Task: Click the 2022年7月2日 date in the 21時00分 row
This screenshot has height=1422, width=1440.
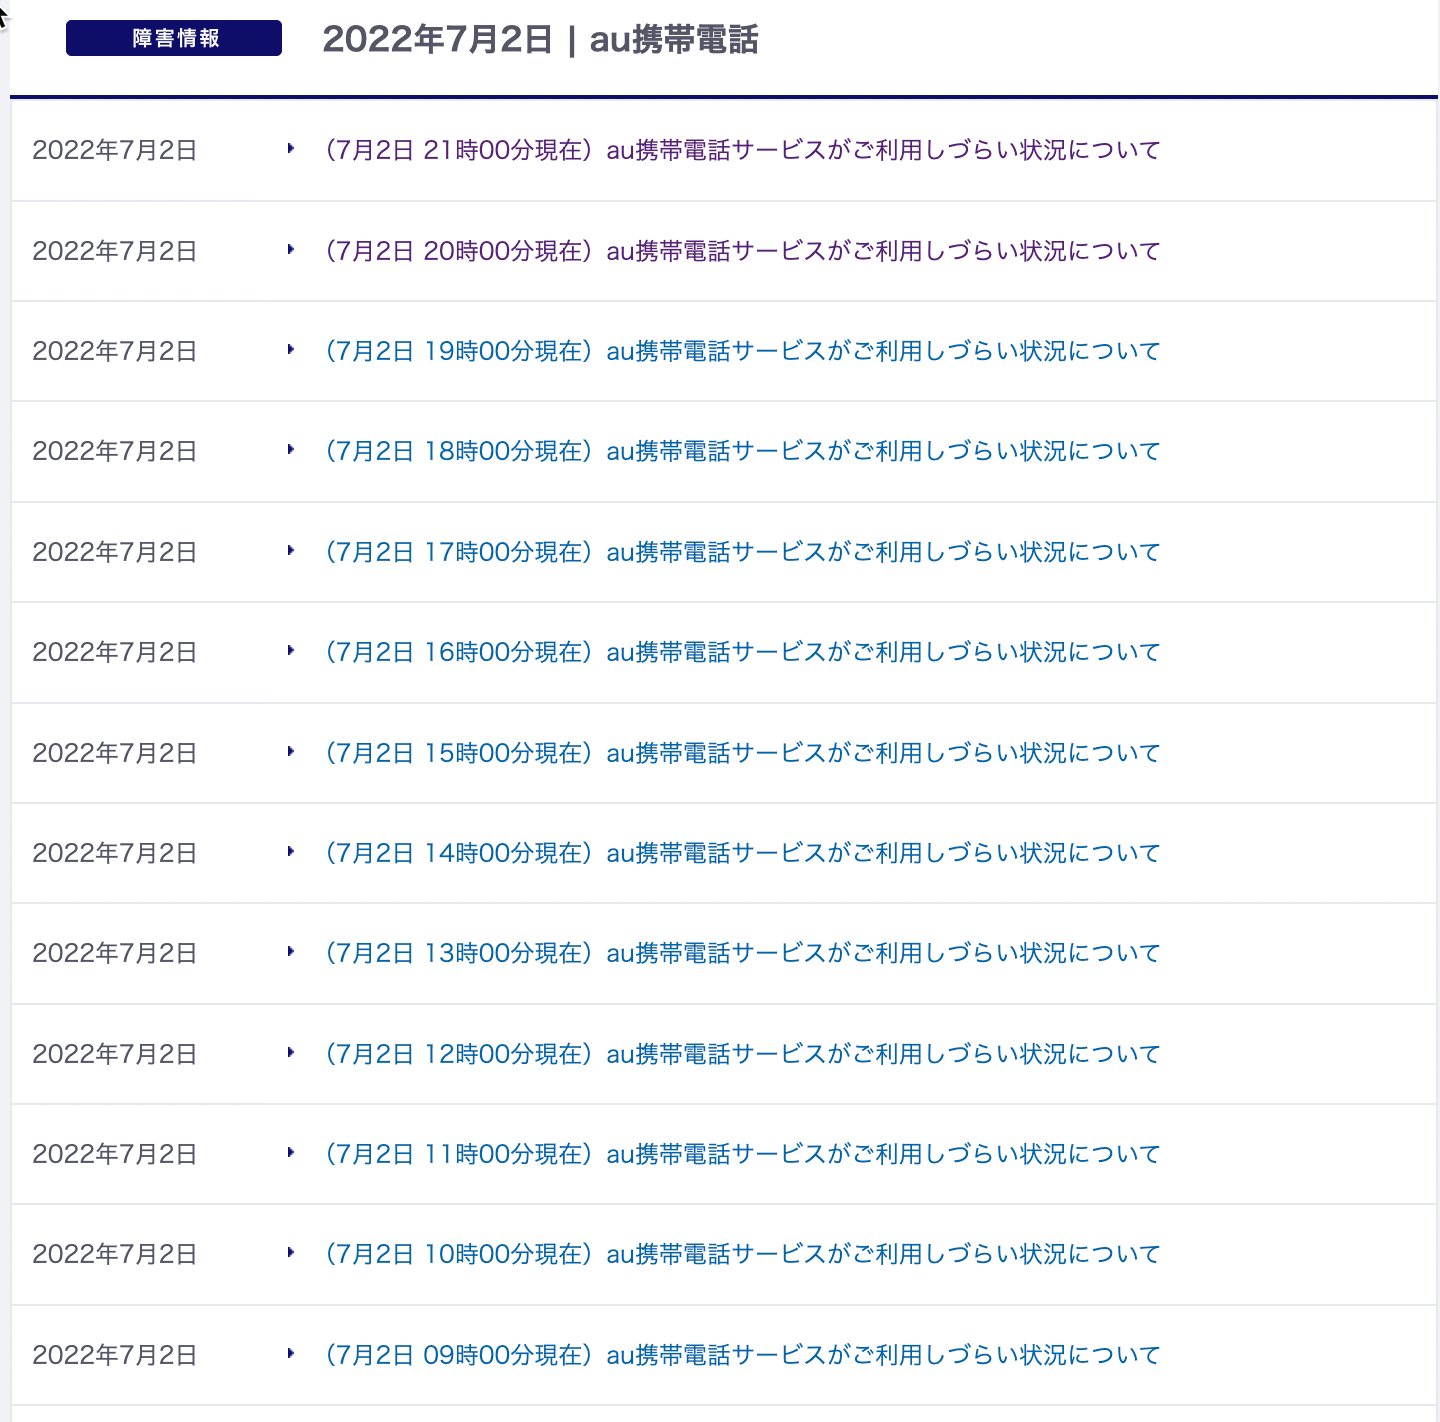Action: point(114,150)
